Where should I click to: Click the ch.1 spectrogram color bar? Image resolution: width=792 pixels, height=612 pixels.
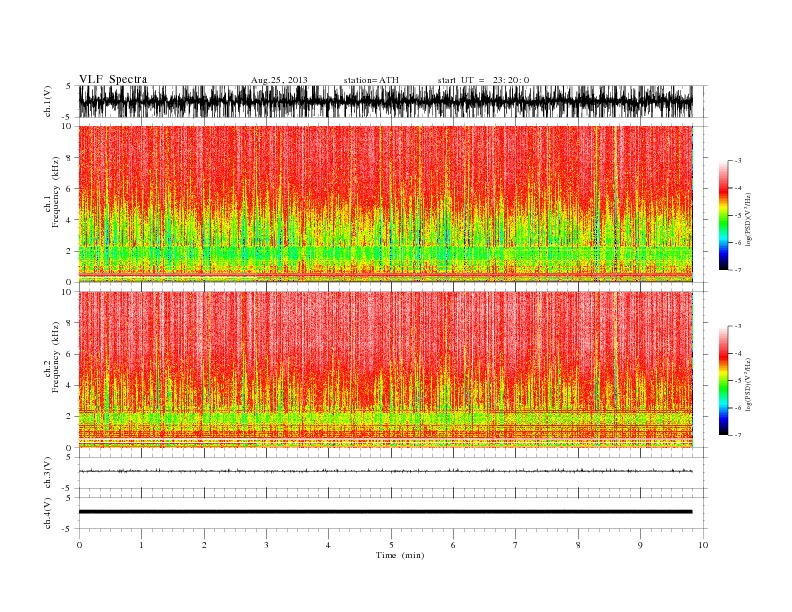(x=723, y=215)
